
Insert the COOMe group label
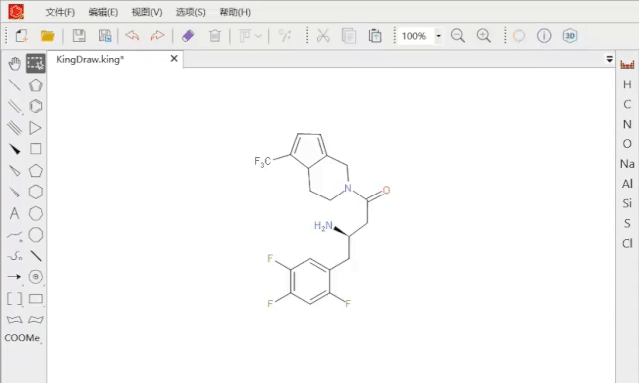[22, 338]
